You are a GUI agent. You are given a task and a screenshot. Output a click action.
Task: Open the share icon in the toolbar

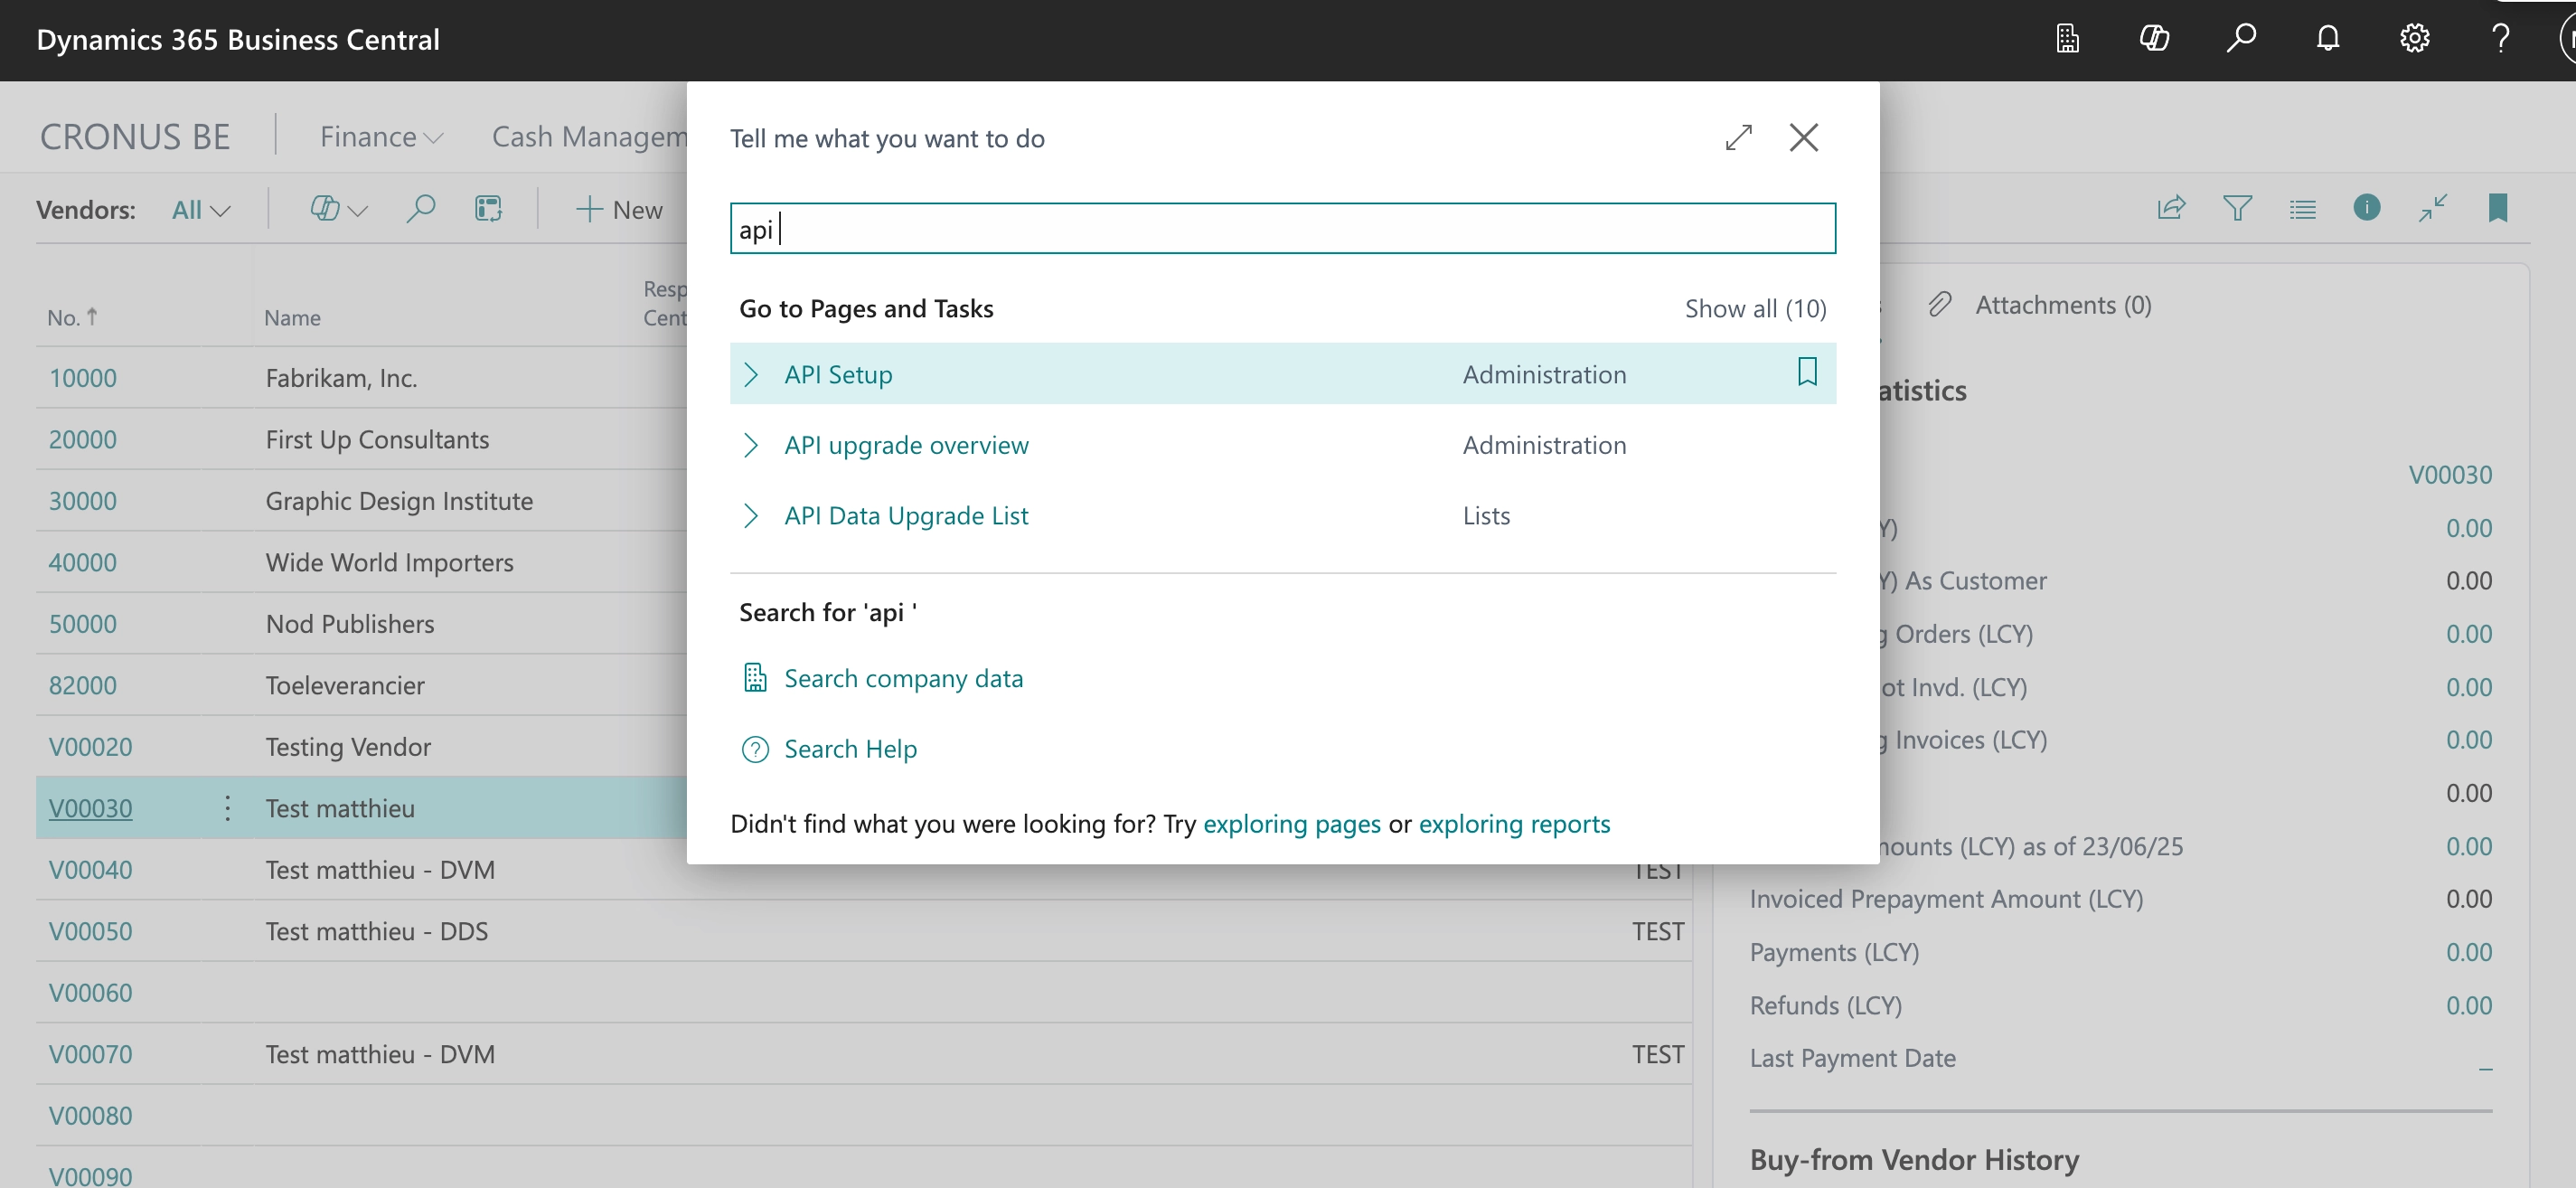point(2171,208)
